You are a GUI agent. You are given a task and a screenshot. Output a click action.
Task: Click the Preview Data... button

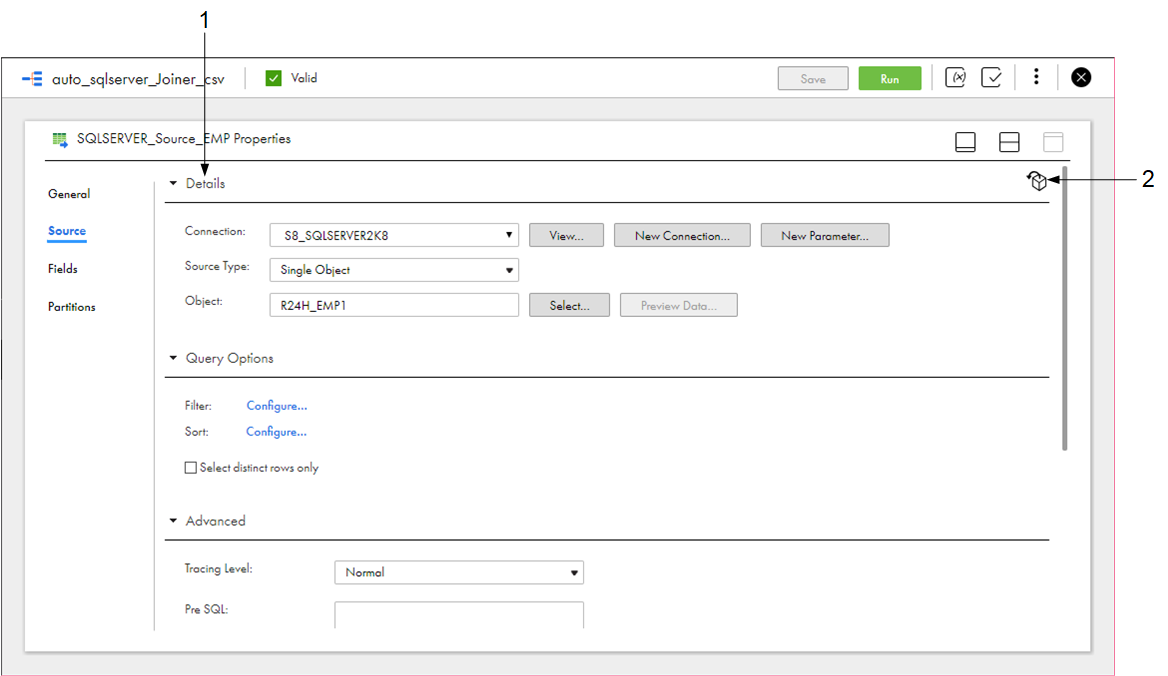click(x=679, y=305)
